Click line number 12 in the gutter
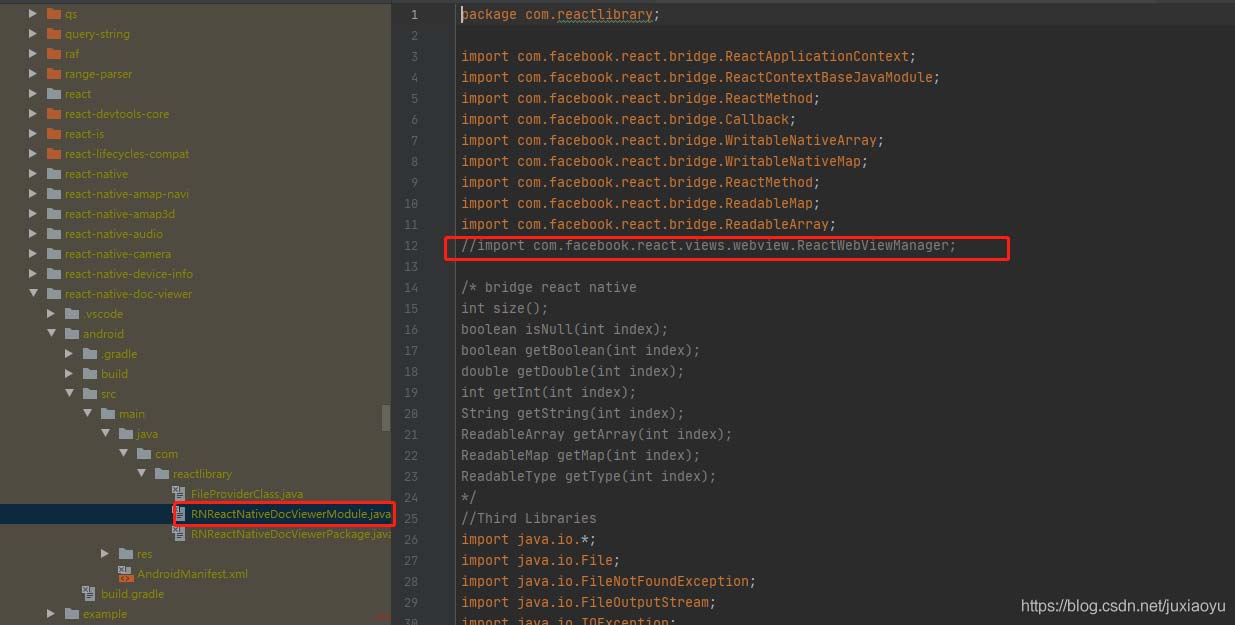This screenshot has width=1235, height=625. pos(411,245)
